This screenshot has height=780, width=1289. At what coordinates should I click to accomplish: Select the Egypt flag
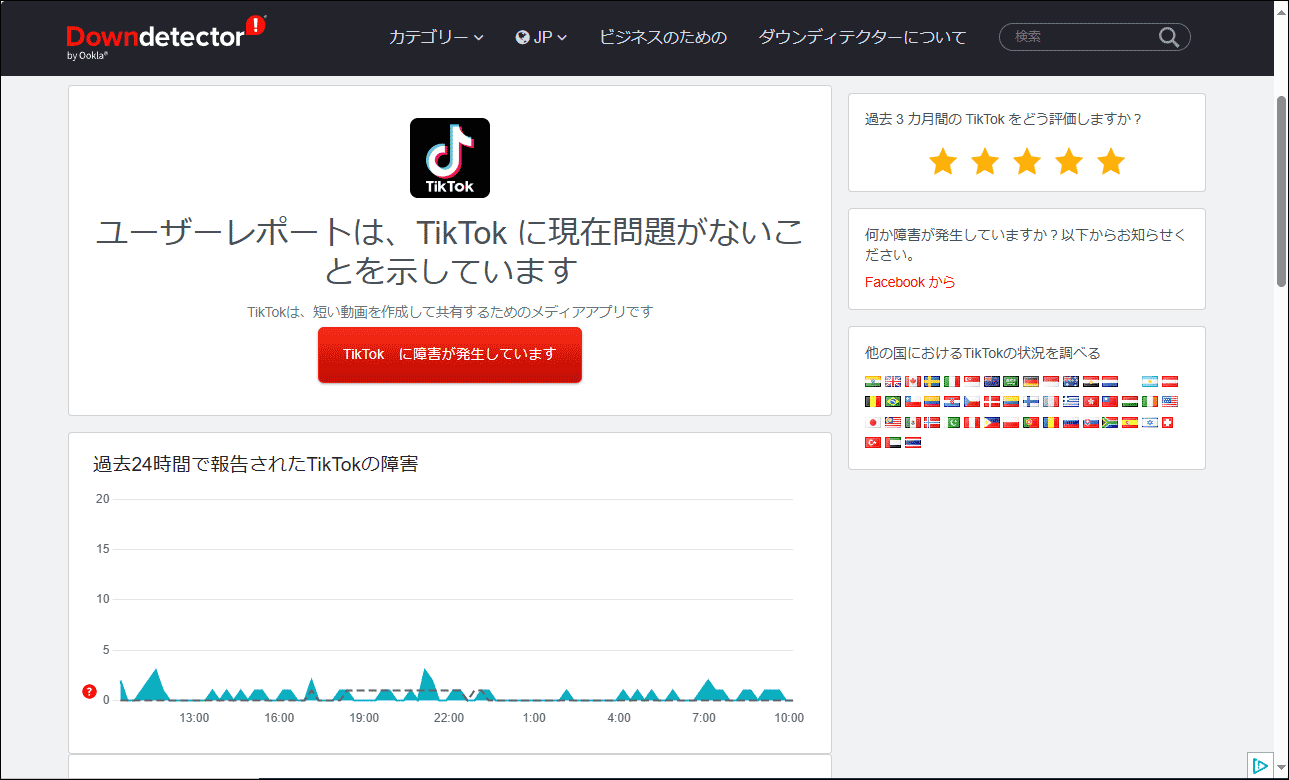tap(1091, 382)
